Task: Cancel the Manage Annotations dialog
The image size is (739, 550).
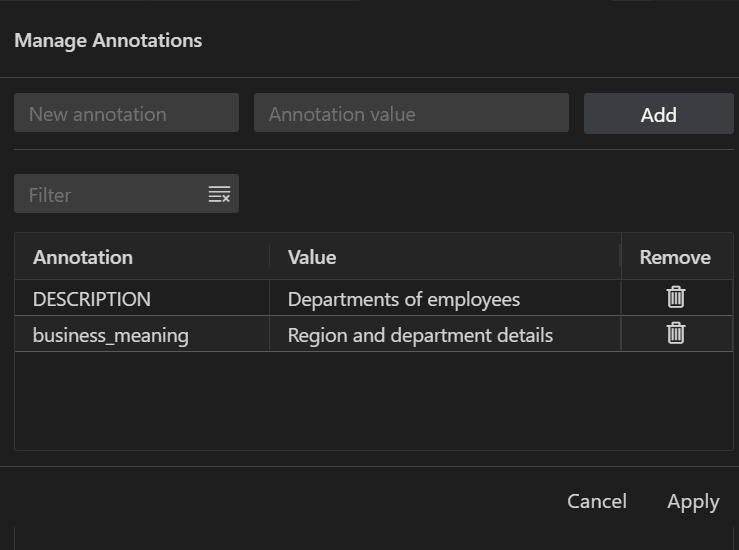Action: click(x=597, y=501)
